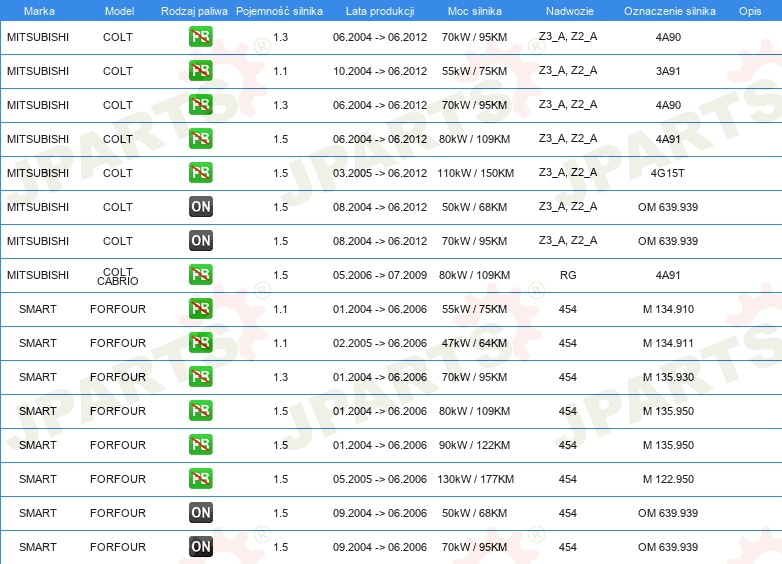Screen dimensions: 782x564
Task: Select engine code M 134.911
Action: pos(668,343)
